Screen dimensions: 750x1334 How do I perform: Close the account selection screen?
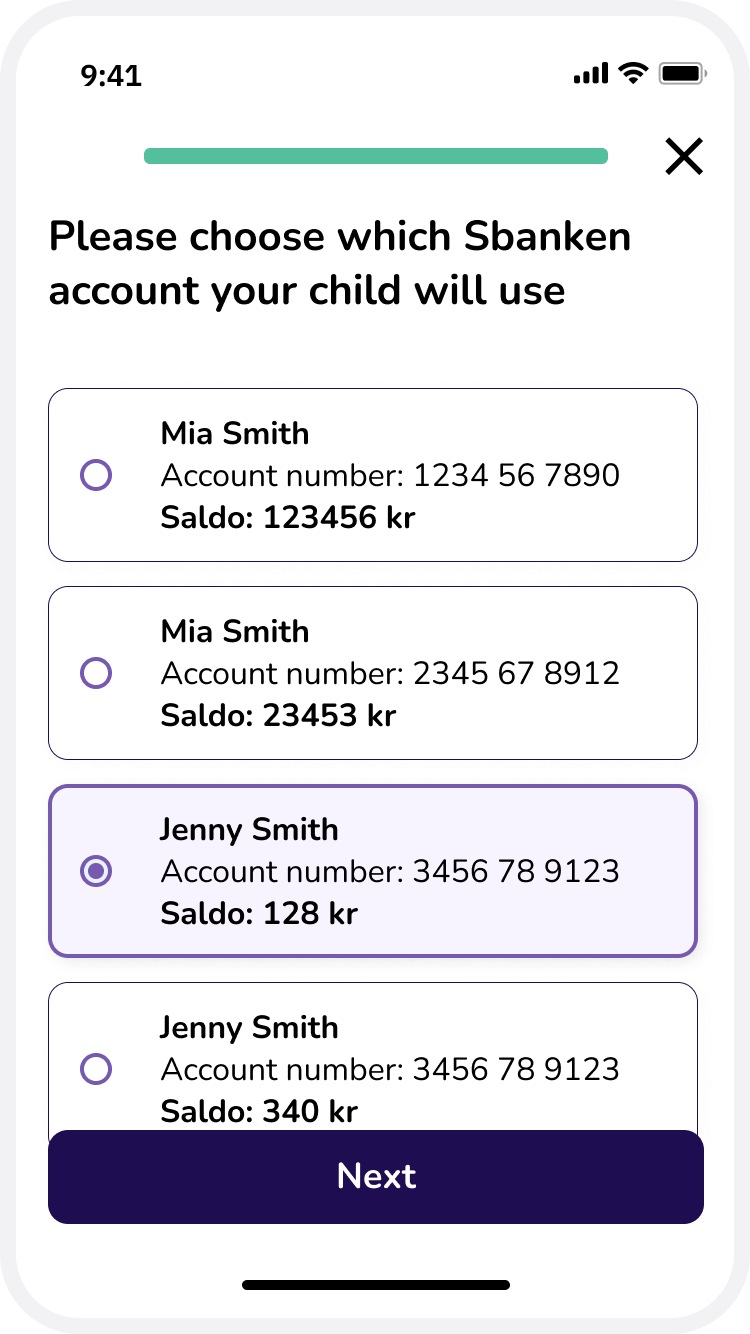coord(684,157)
